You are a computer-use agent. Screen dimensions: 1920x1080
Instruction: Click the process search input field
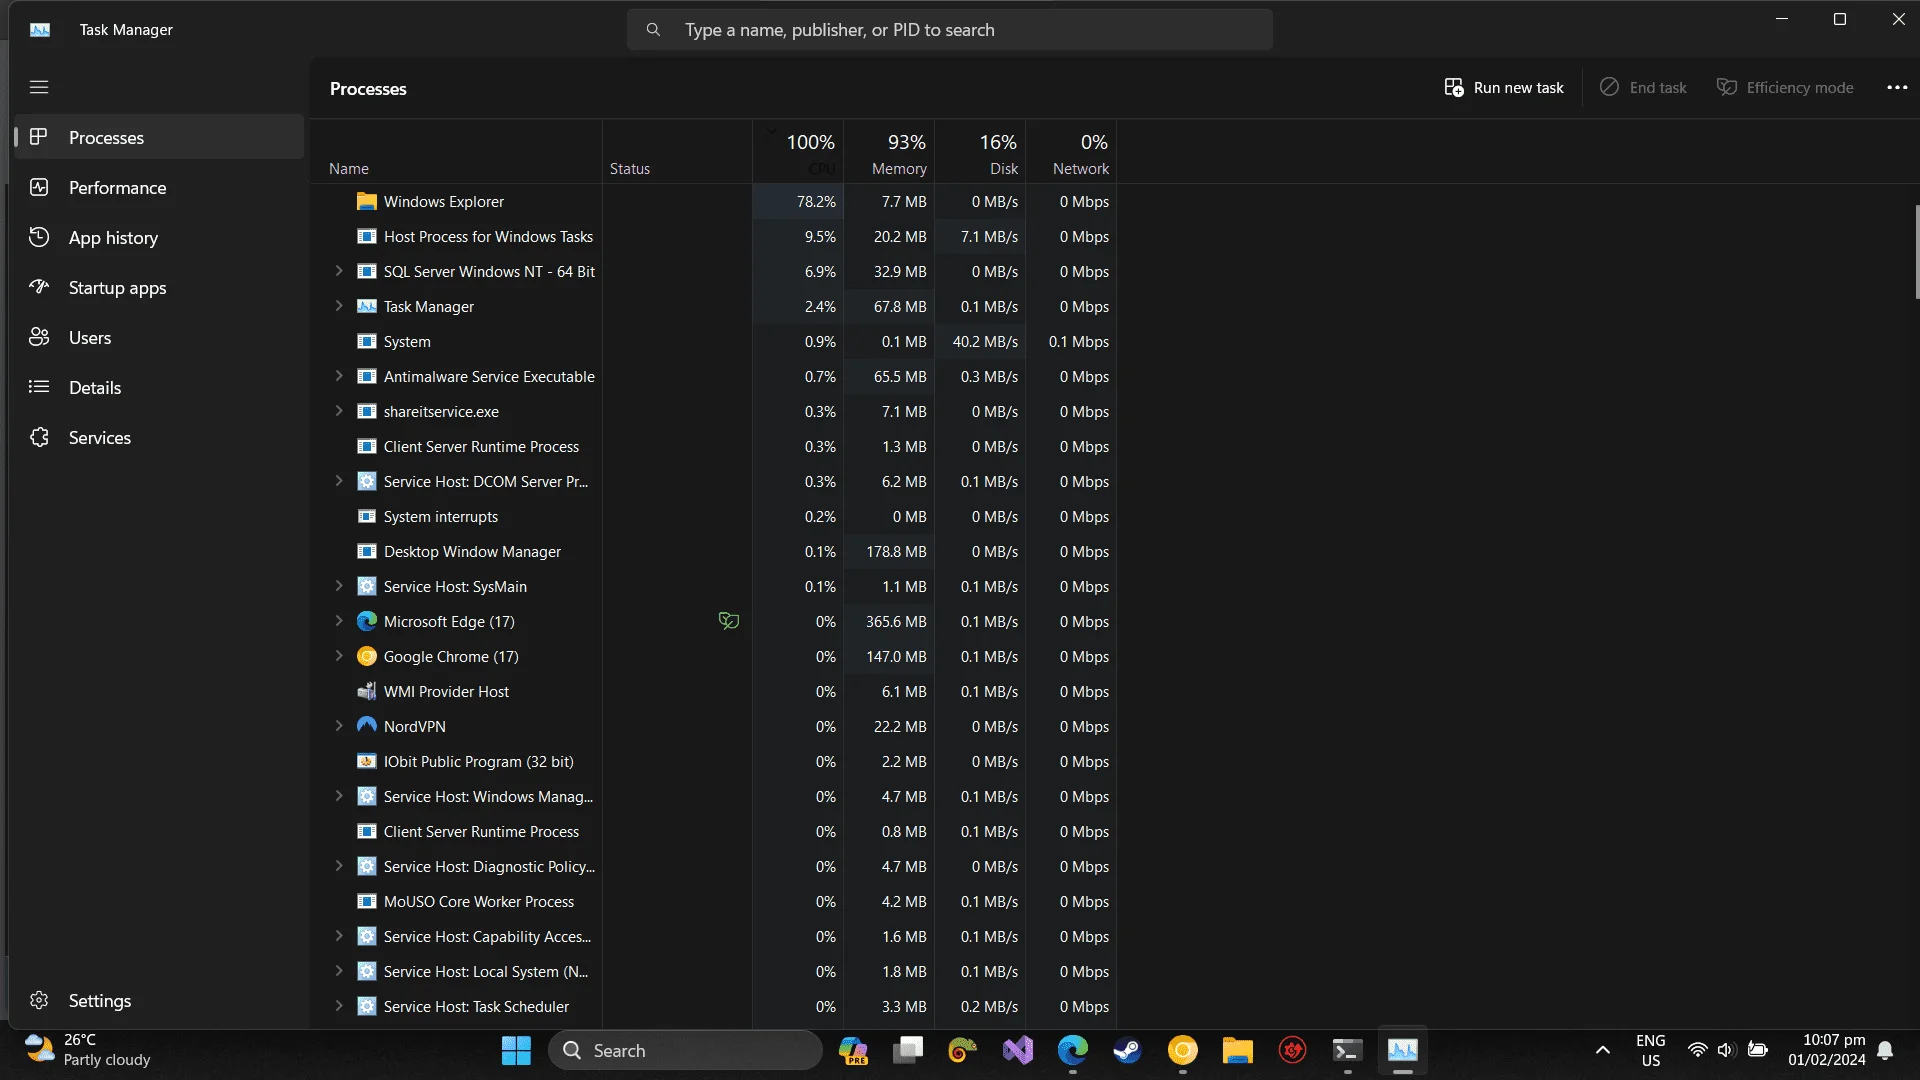[950, 30]
